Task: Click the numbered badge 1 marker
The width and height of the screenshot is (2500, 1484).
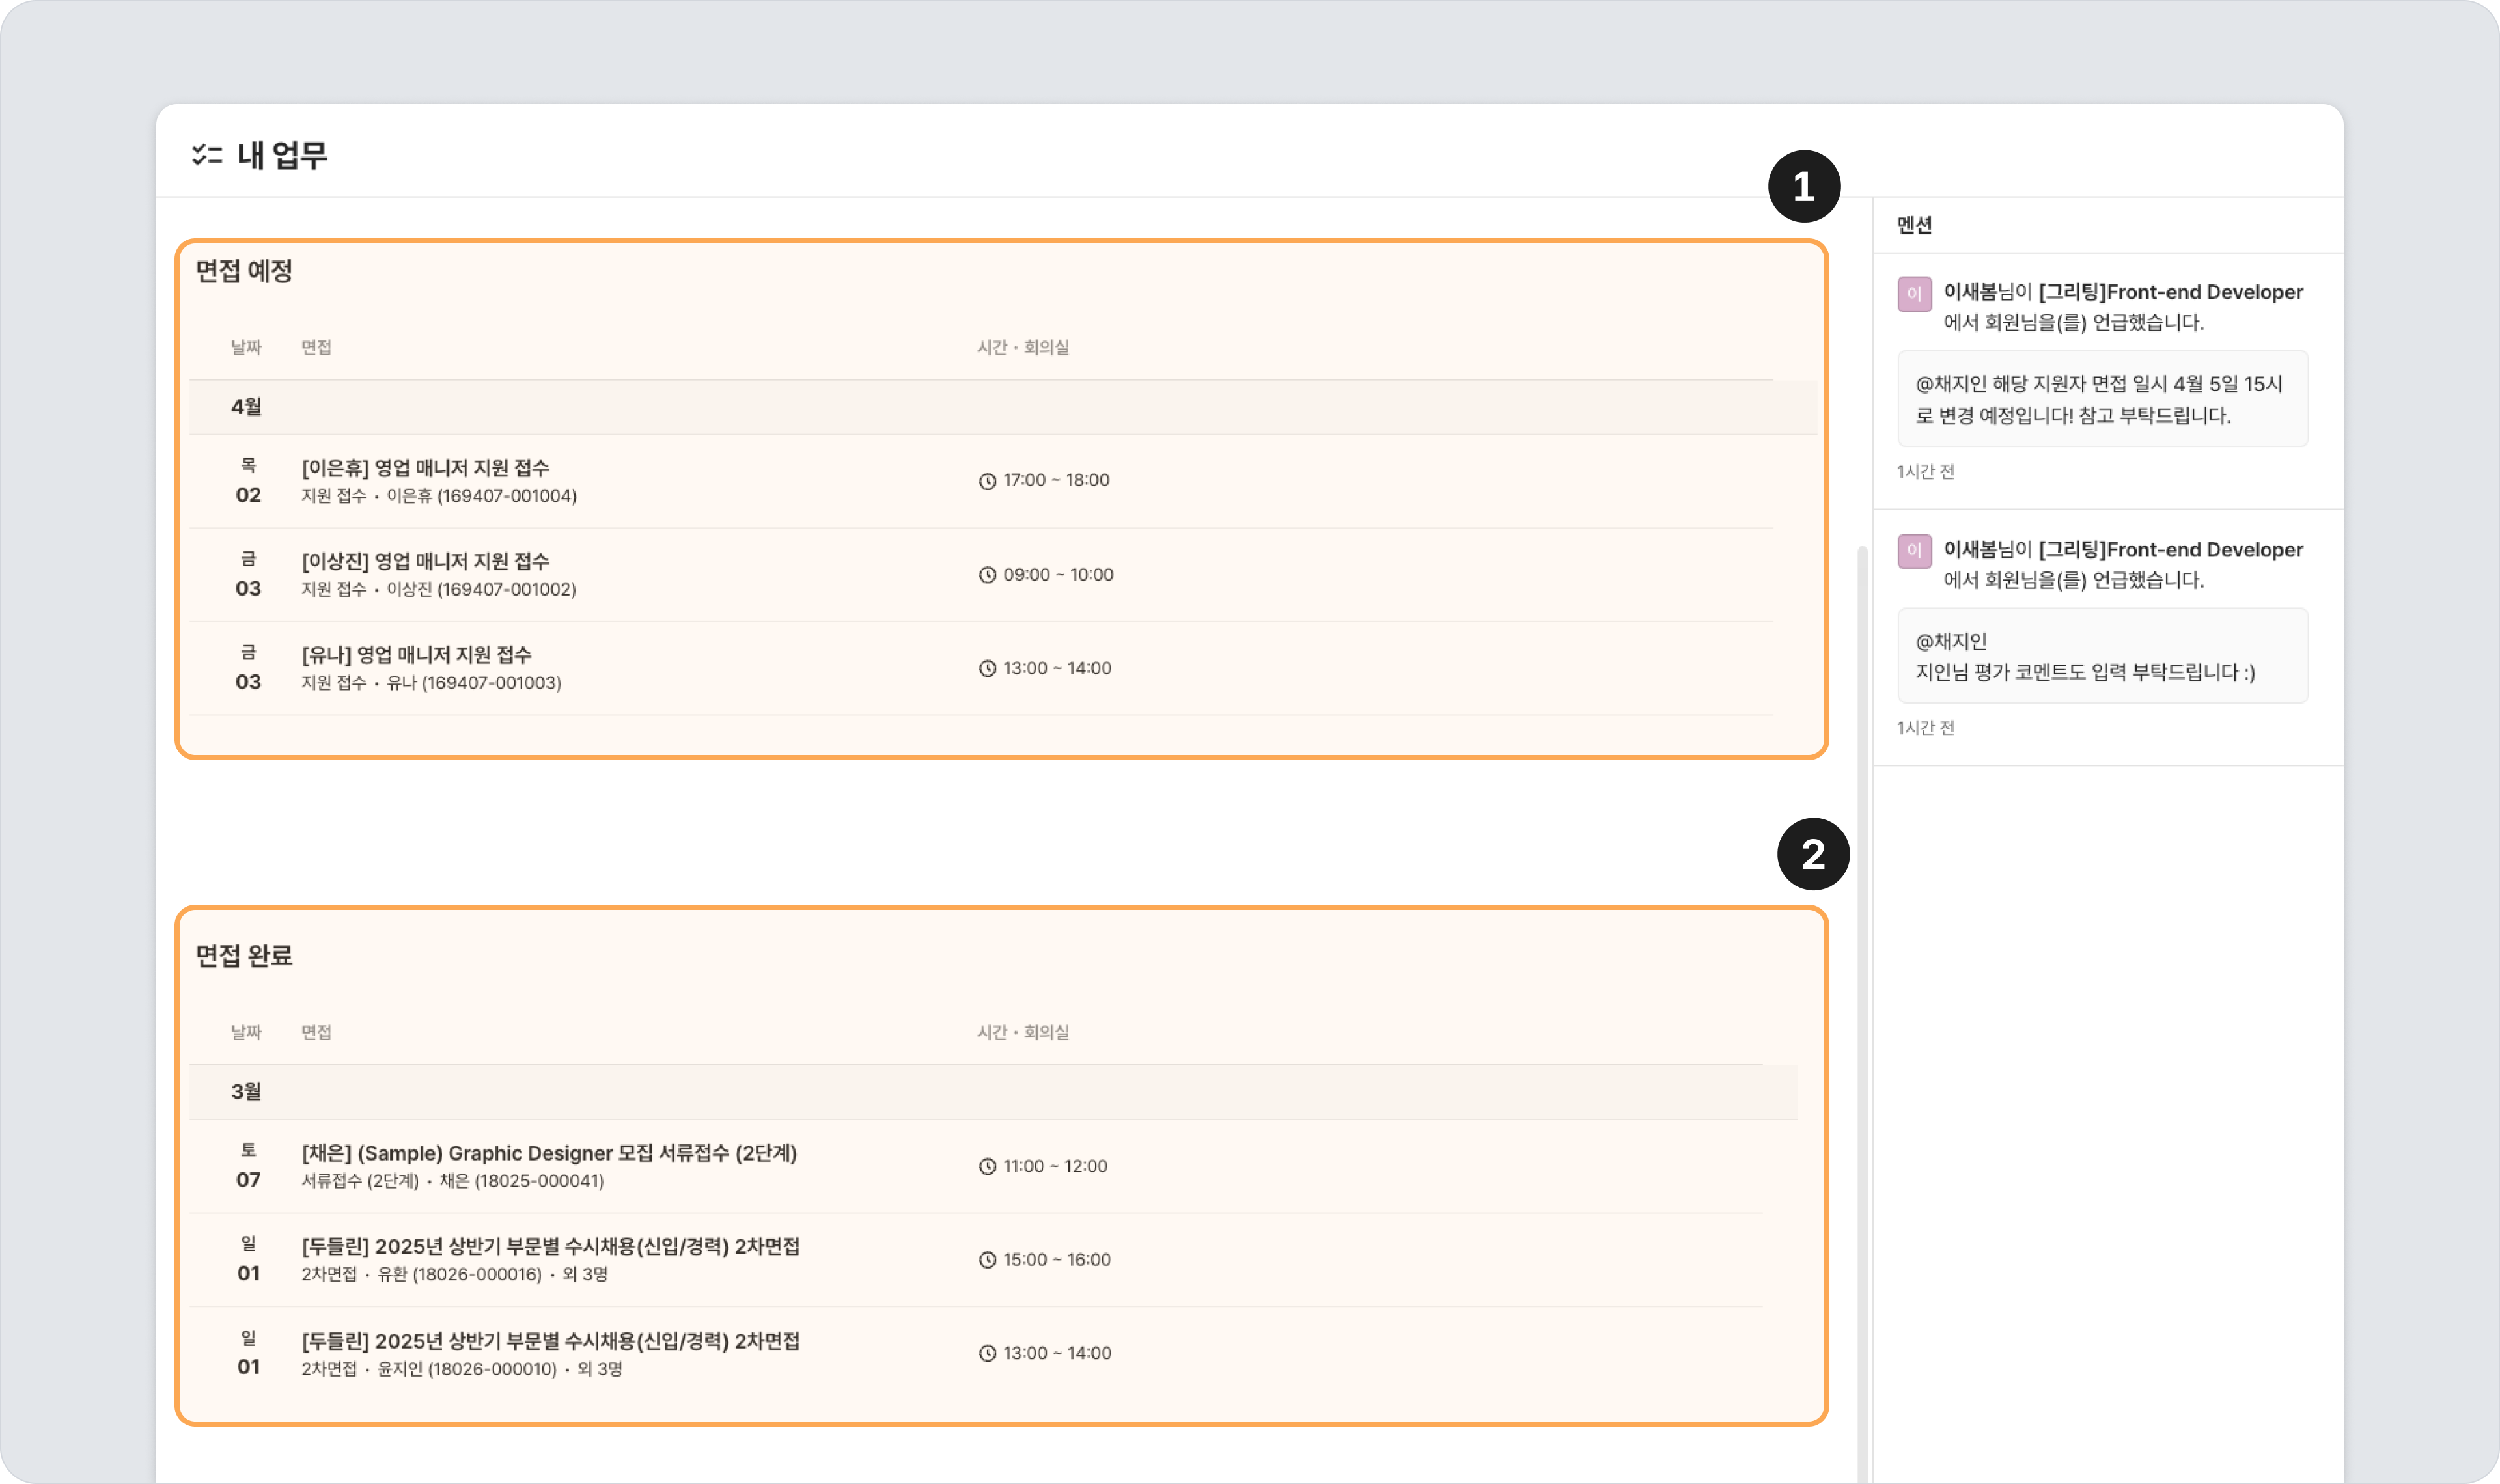Action: pyautogui.click(x=1804, y=187)
